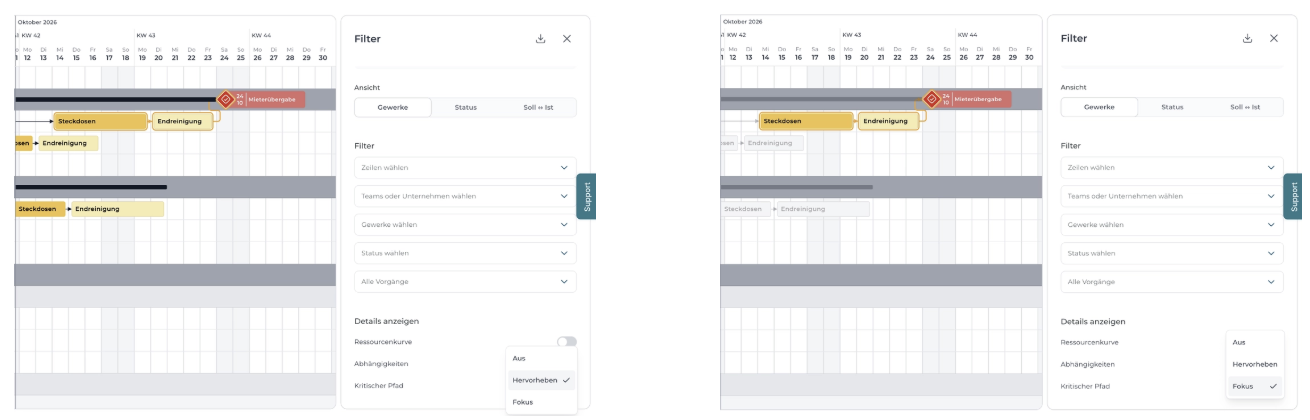Close the Filter panel in the right screenshot
This screenshot has width=1310, height=420.
point(1274,38)
